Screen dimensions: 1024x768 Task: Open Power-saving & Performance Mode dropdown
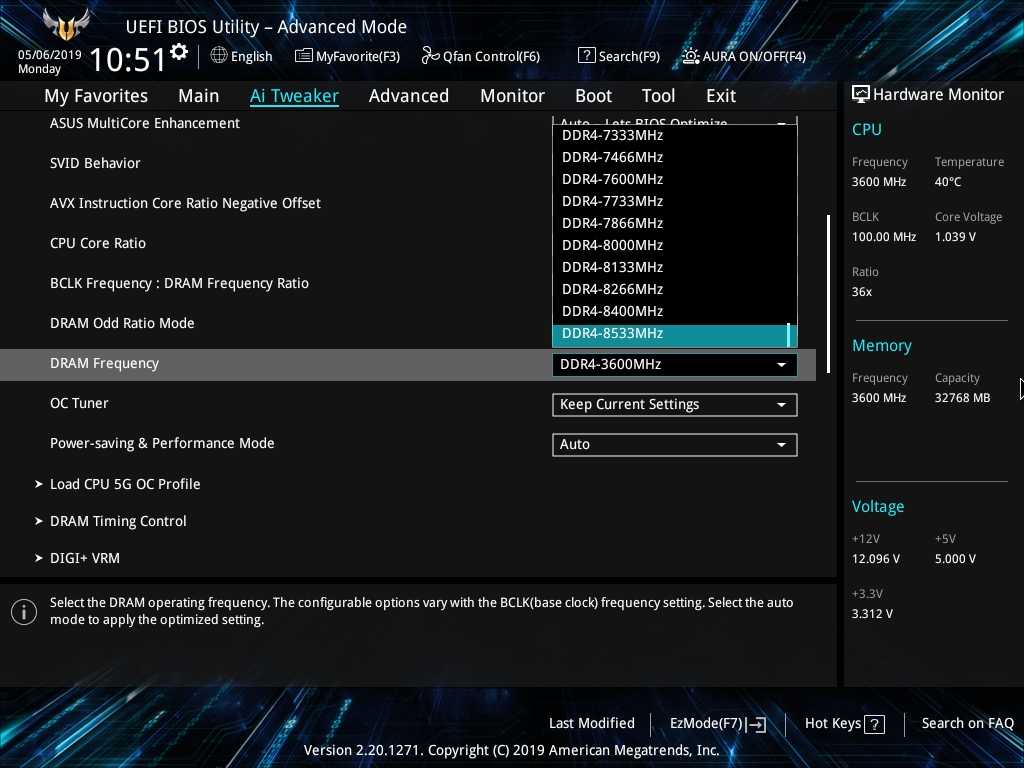pos(674,445)
